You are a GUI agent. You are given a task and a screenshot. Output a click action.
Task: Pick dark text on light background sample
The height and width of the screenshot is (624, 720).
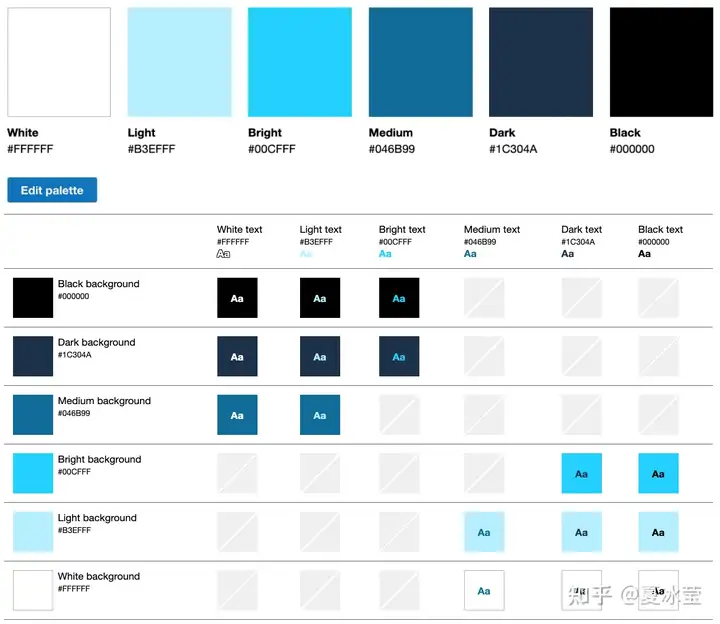click(x=582, y=532)
